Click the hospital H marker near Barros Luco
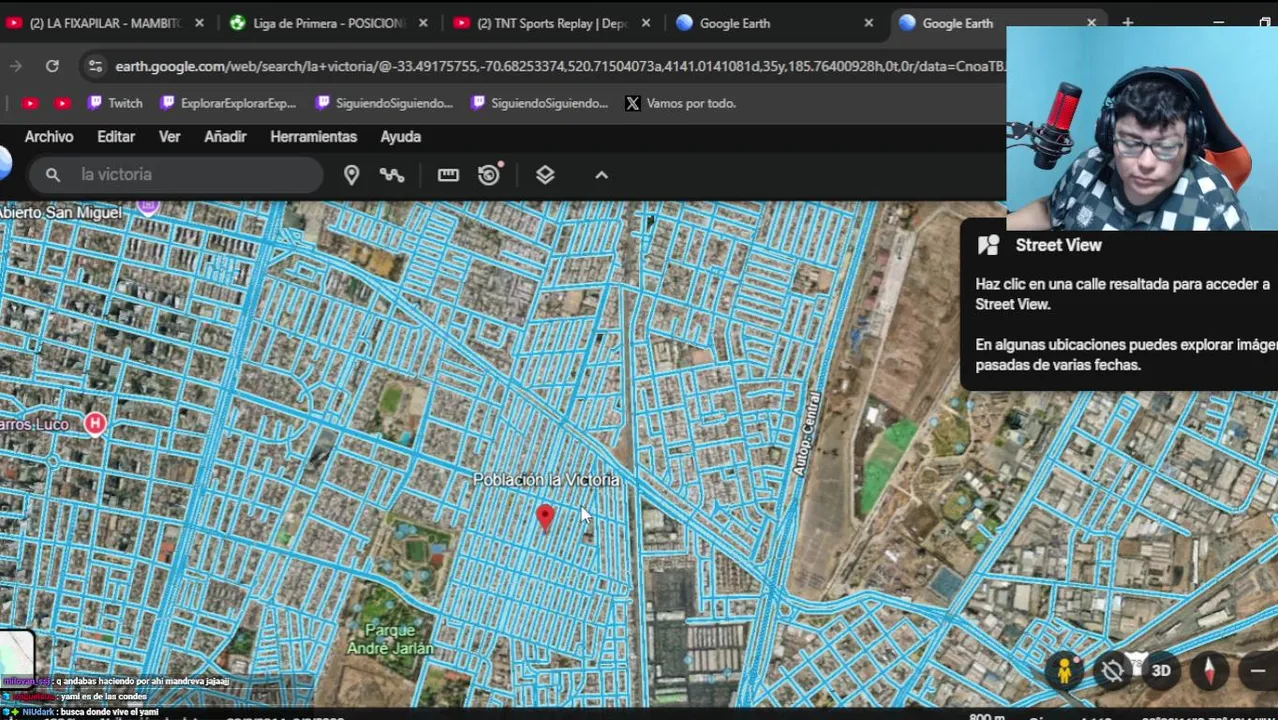This screenshot has width=1278, height=720. [95, 424]
